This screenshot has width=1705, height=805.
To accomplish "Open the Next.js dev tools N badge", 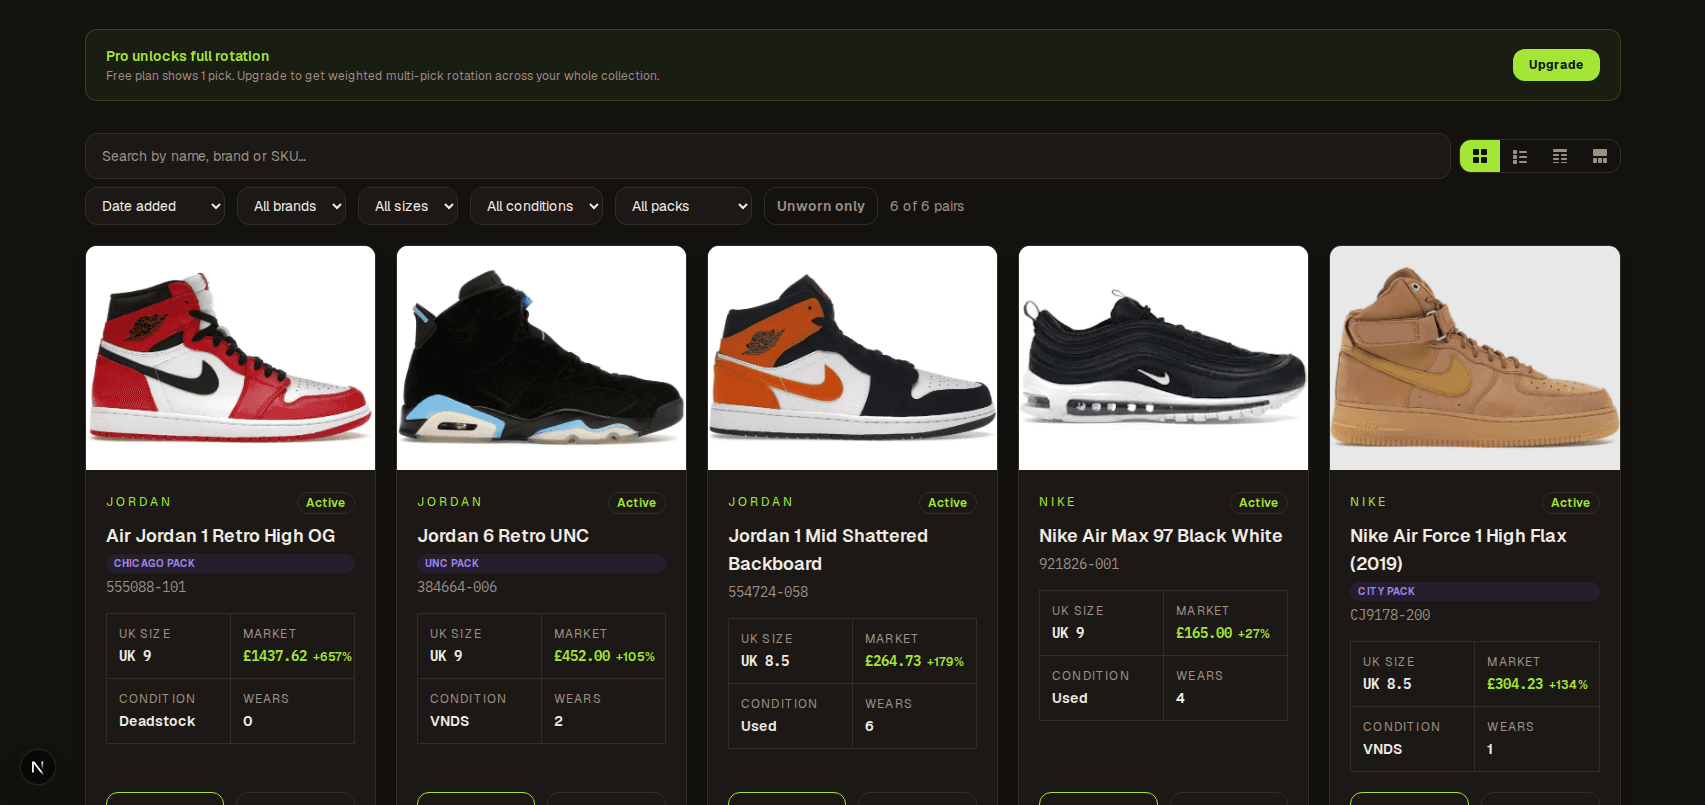I will (38, 767).
